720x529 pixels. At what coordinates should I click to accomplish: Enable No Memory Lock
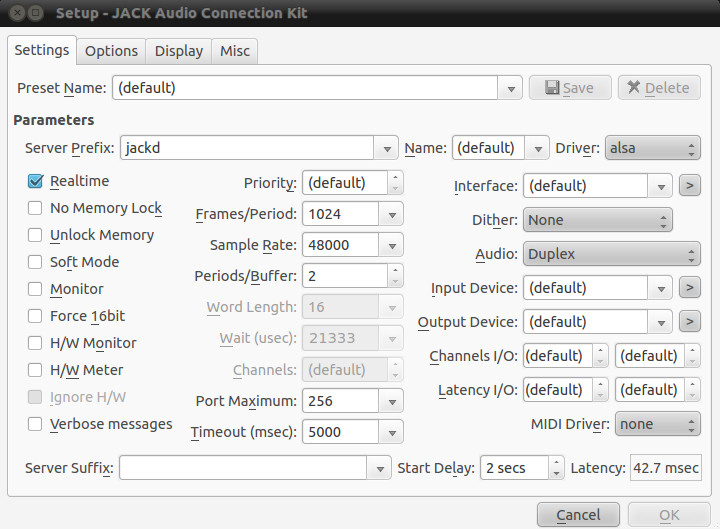pyautogui.click(x=35, y=208)
